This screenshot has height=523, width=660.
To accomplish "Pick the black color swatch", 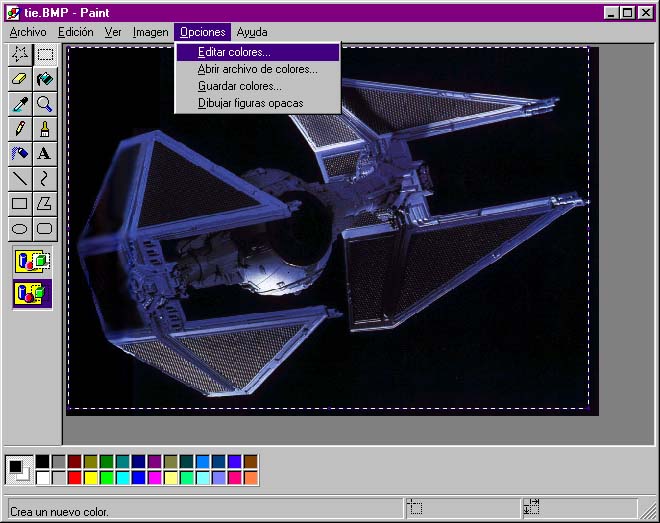I will (x=43, y=462).
